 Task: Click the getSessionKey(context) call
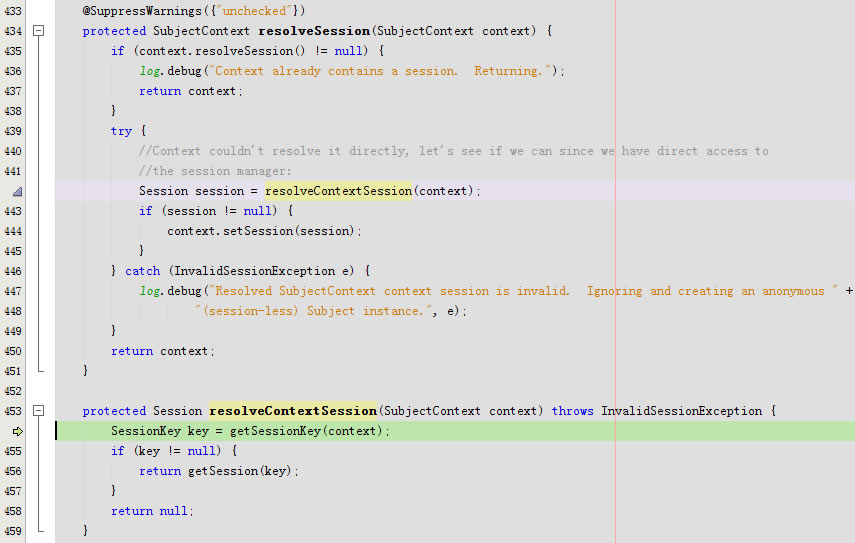pos(306,431)
